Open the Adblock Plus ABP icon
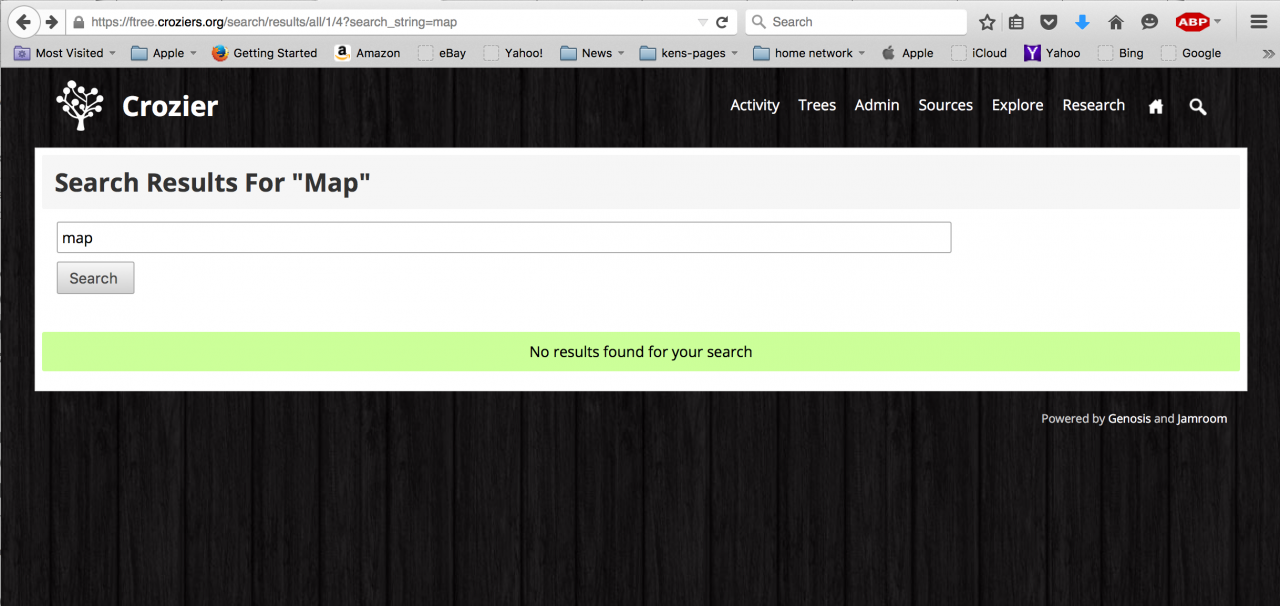The height and width of the screenshot is (606, 1280). point(1192,22)
